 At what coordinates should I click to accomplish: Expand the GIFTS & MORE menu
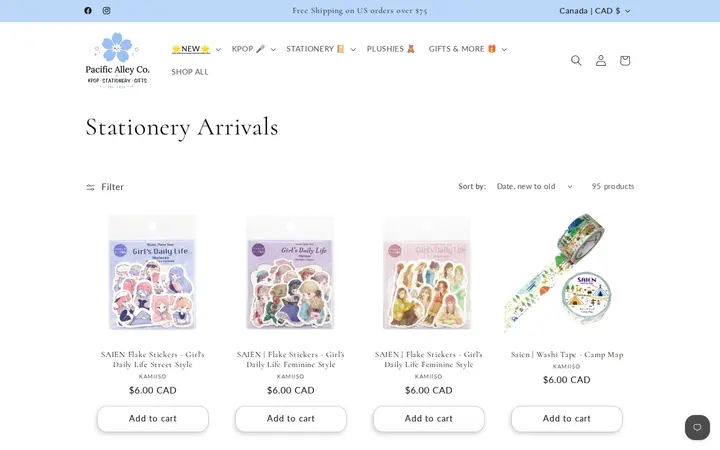click(x=467, y=49)
